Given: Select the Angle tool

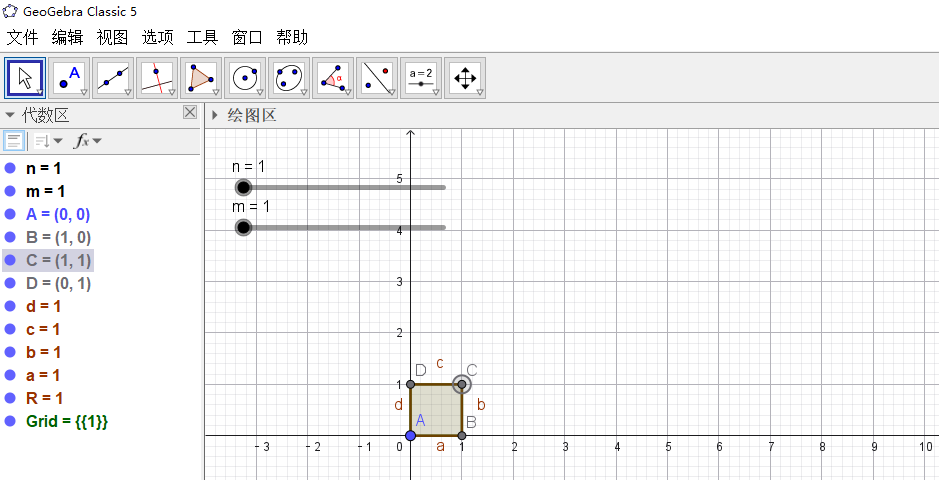Looking at the screenshot, I should click(333, 77).
